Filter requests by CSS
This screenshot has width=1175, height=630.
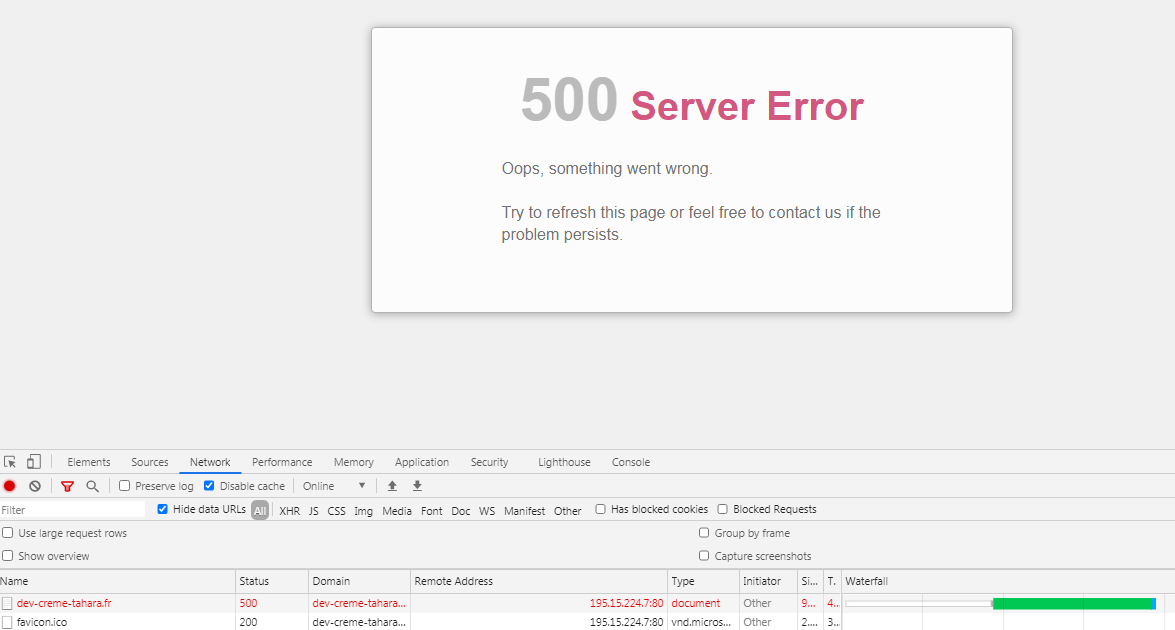click(336, 511)
